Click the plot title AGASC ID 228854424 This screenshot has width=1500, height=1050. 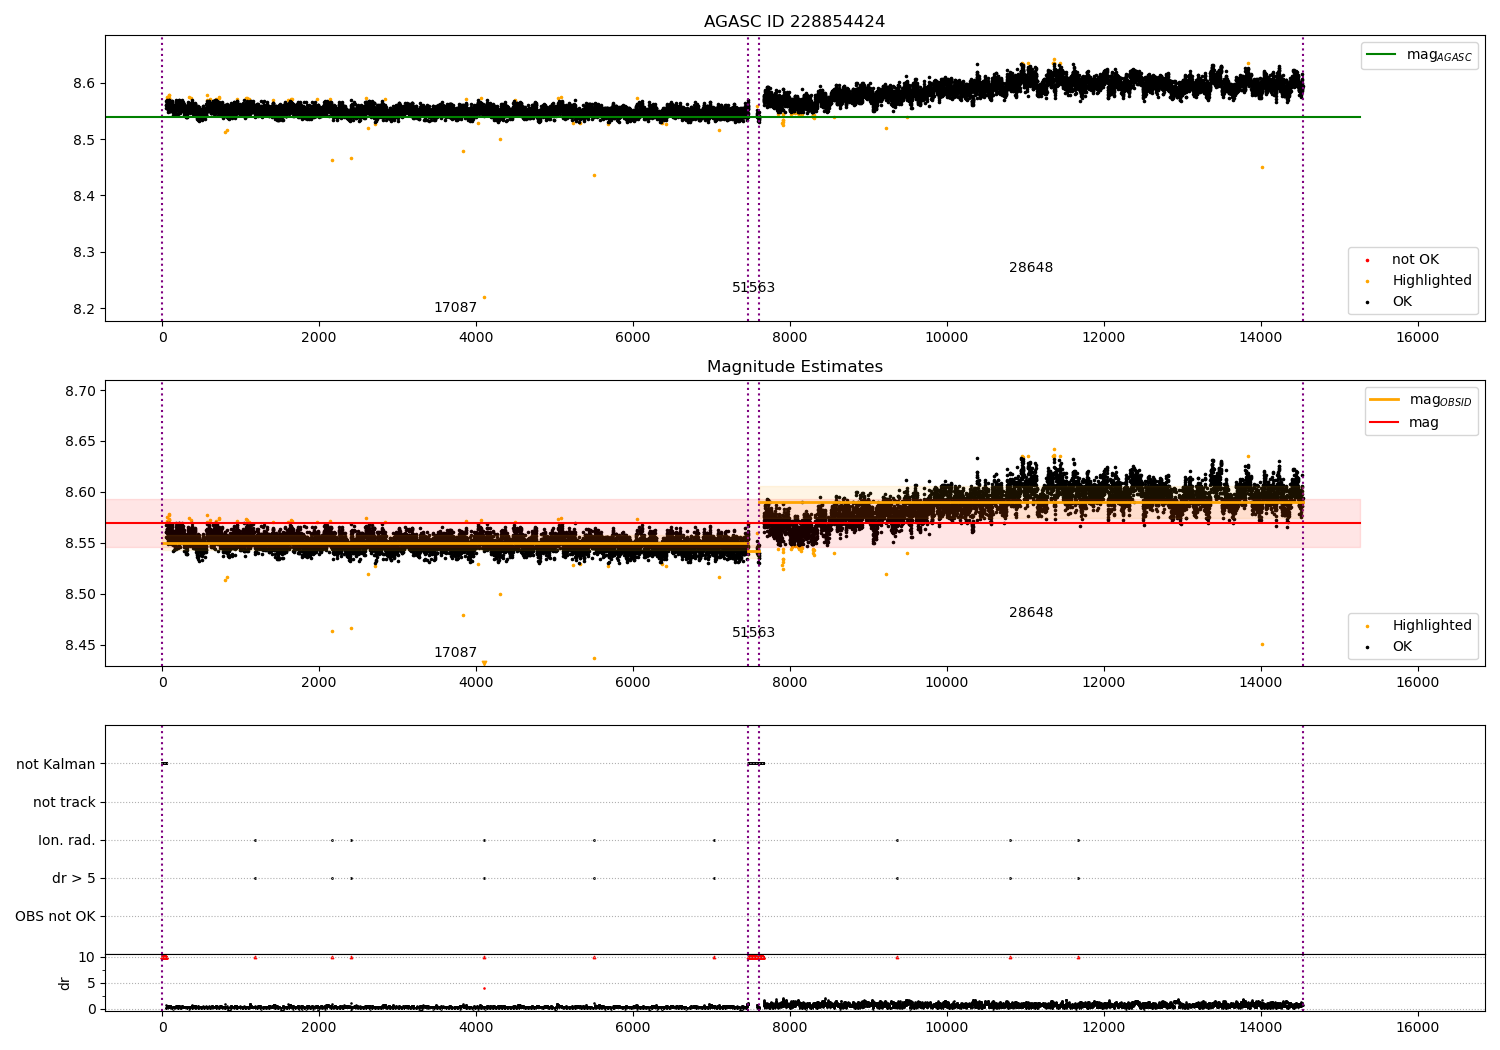coord(794,22)
